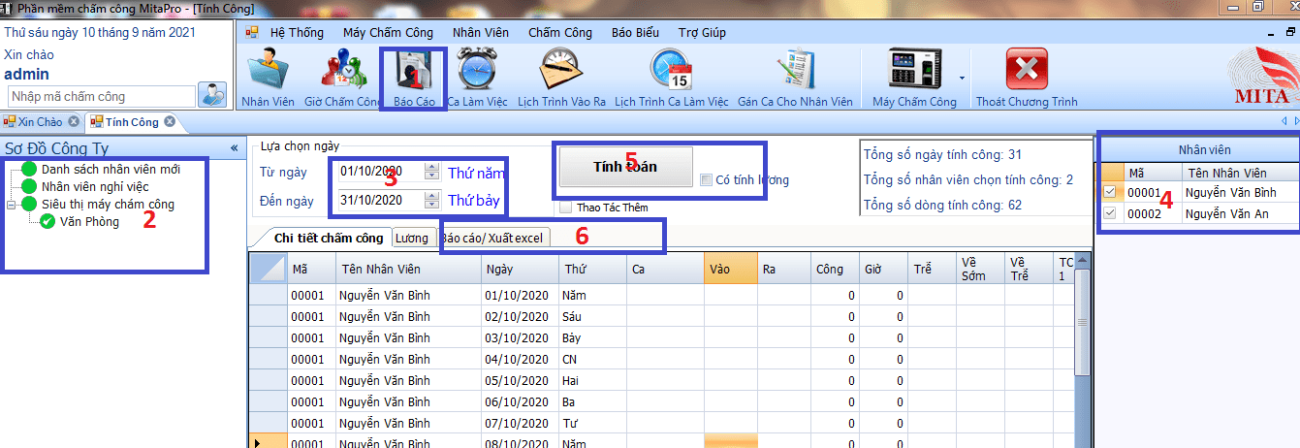Image resolution: width=1300 pixels, height=448 pixels.
Task: Collapse the Sơ Đồ Công Ty panel
Action: point(234,148)
